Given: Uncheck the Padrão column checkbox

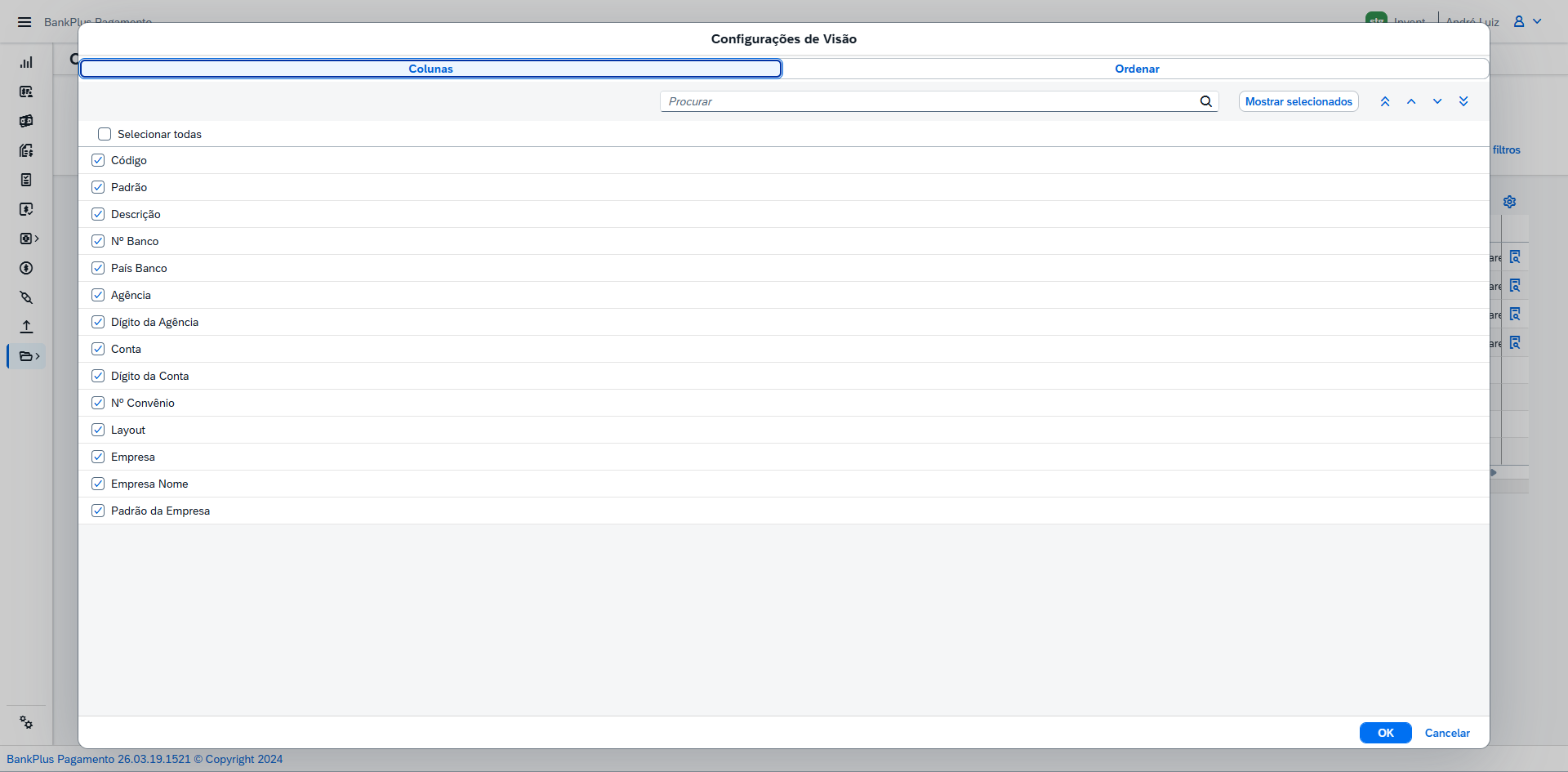Looking at the screenshot, I should click(x=98, y=187).
